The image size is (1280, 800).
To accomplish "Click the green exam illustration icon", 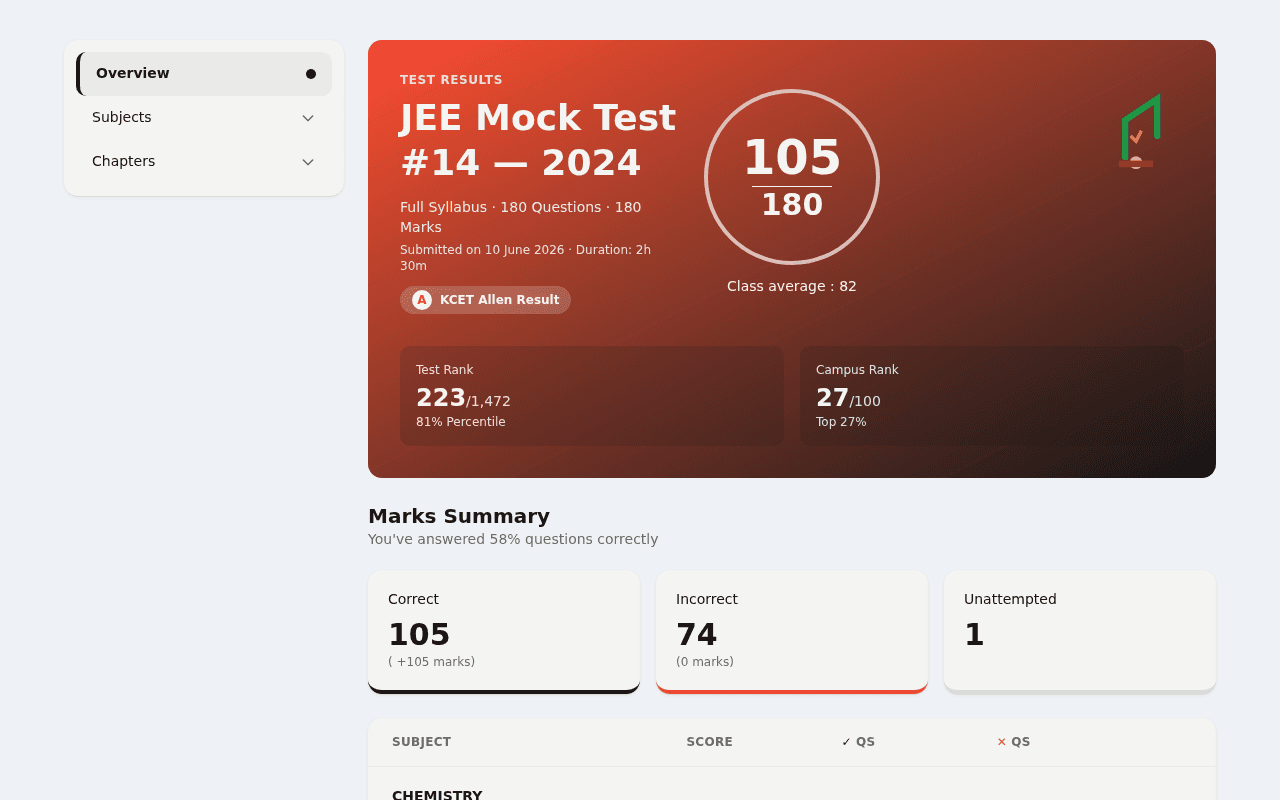I will point(1138,132).
